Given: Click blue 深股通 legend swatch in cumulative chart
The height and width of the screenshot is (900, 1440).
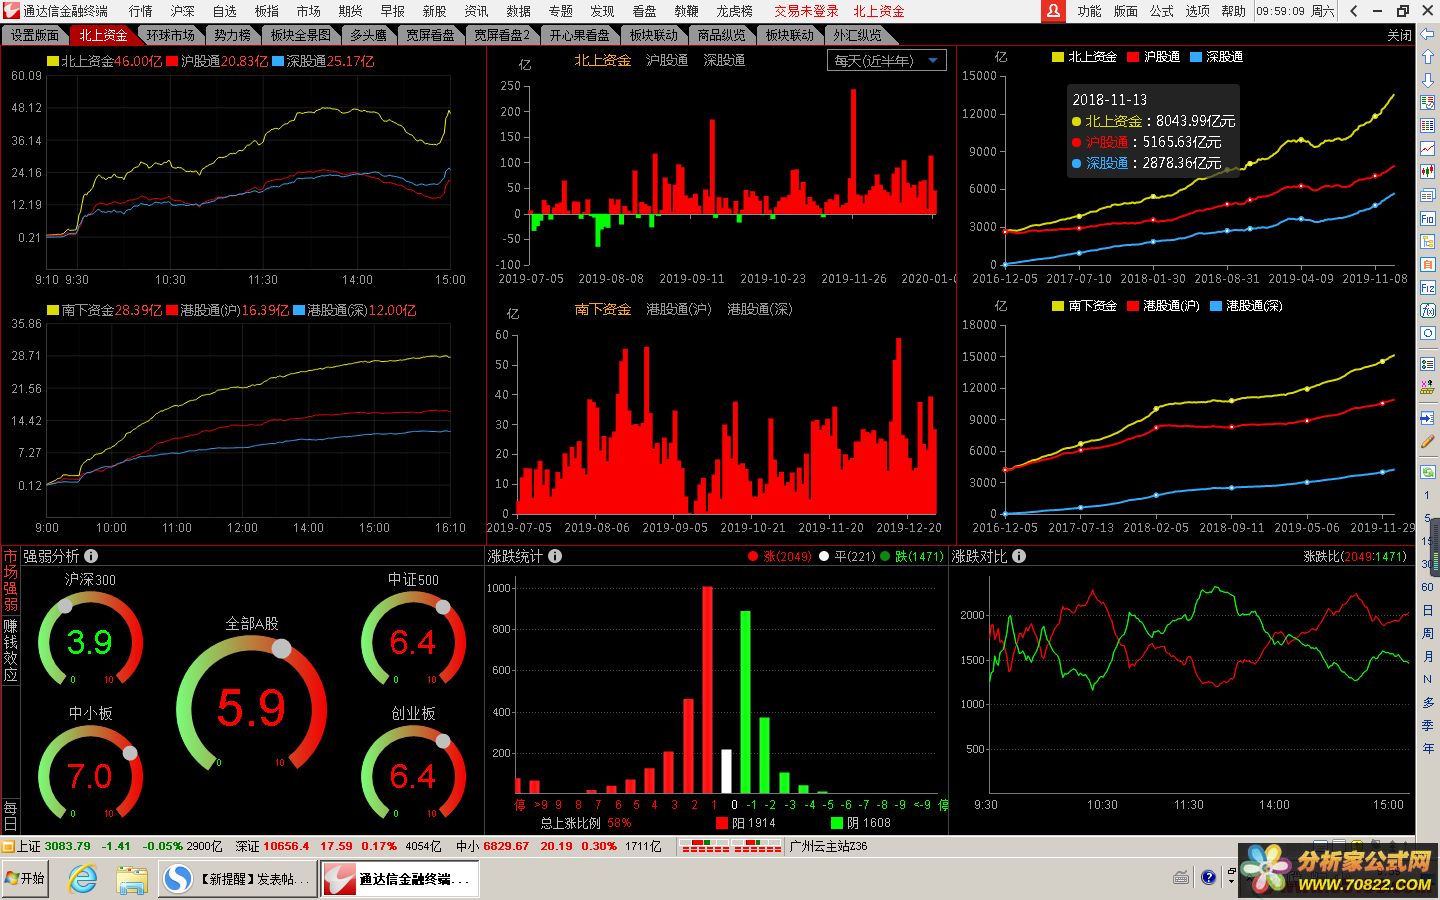Looking at the screenshot, I should [x=1196, y=57].
